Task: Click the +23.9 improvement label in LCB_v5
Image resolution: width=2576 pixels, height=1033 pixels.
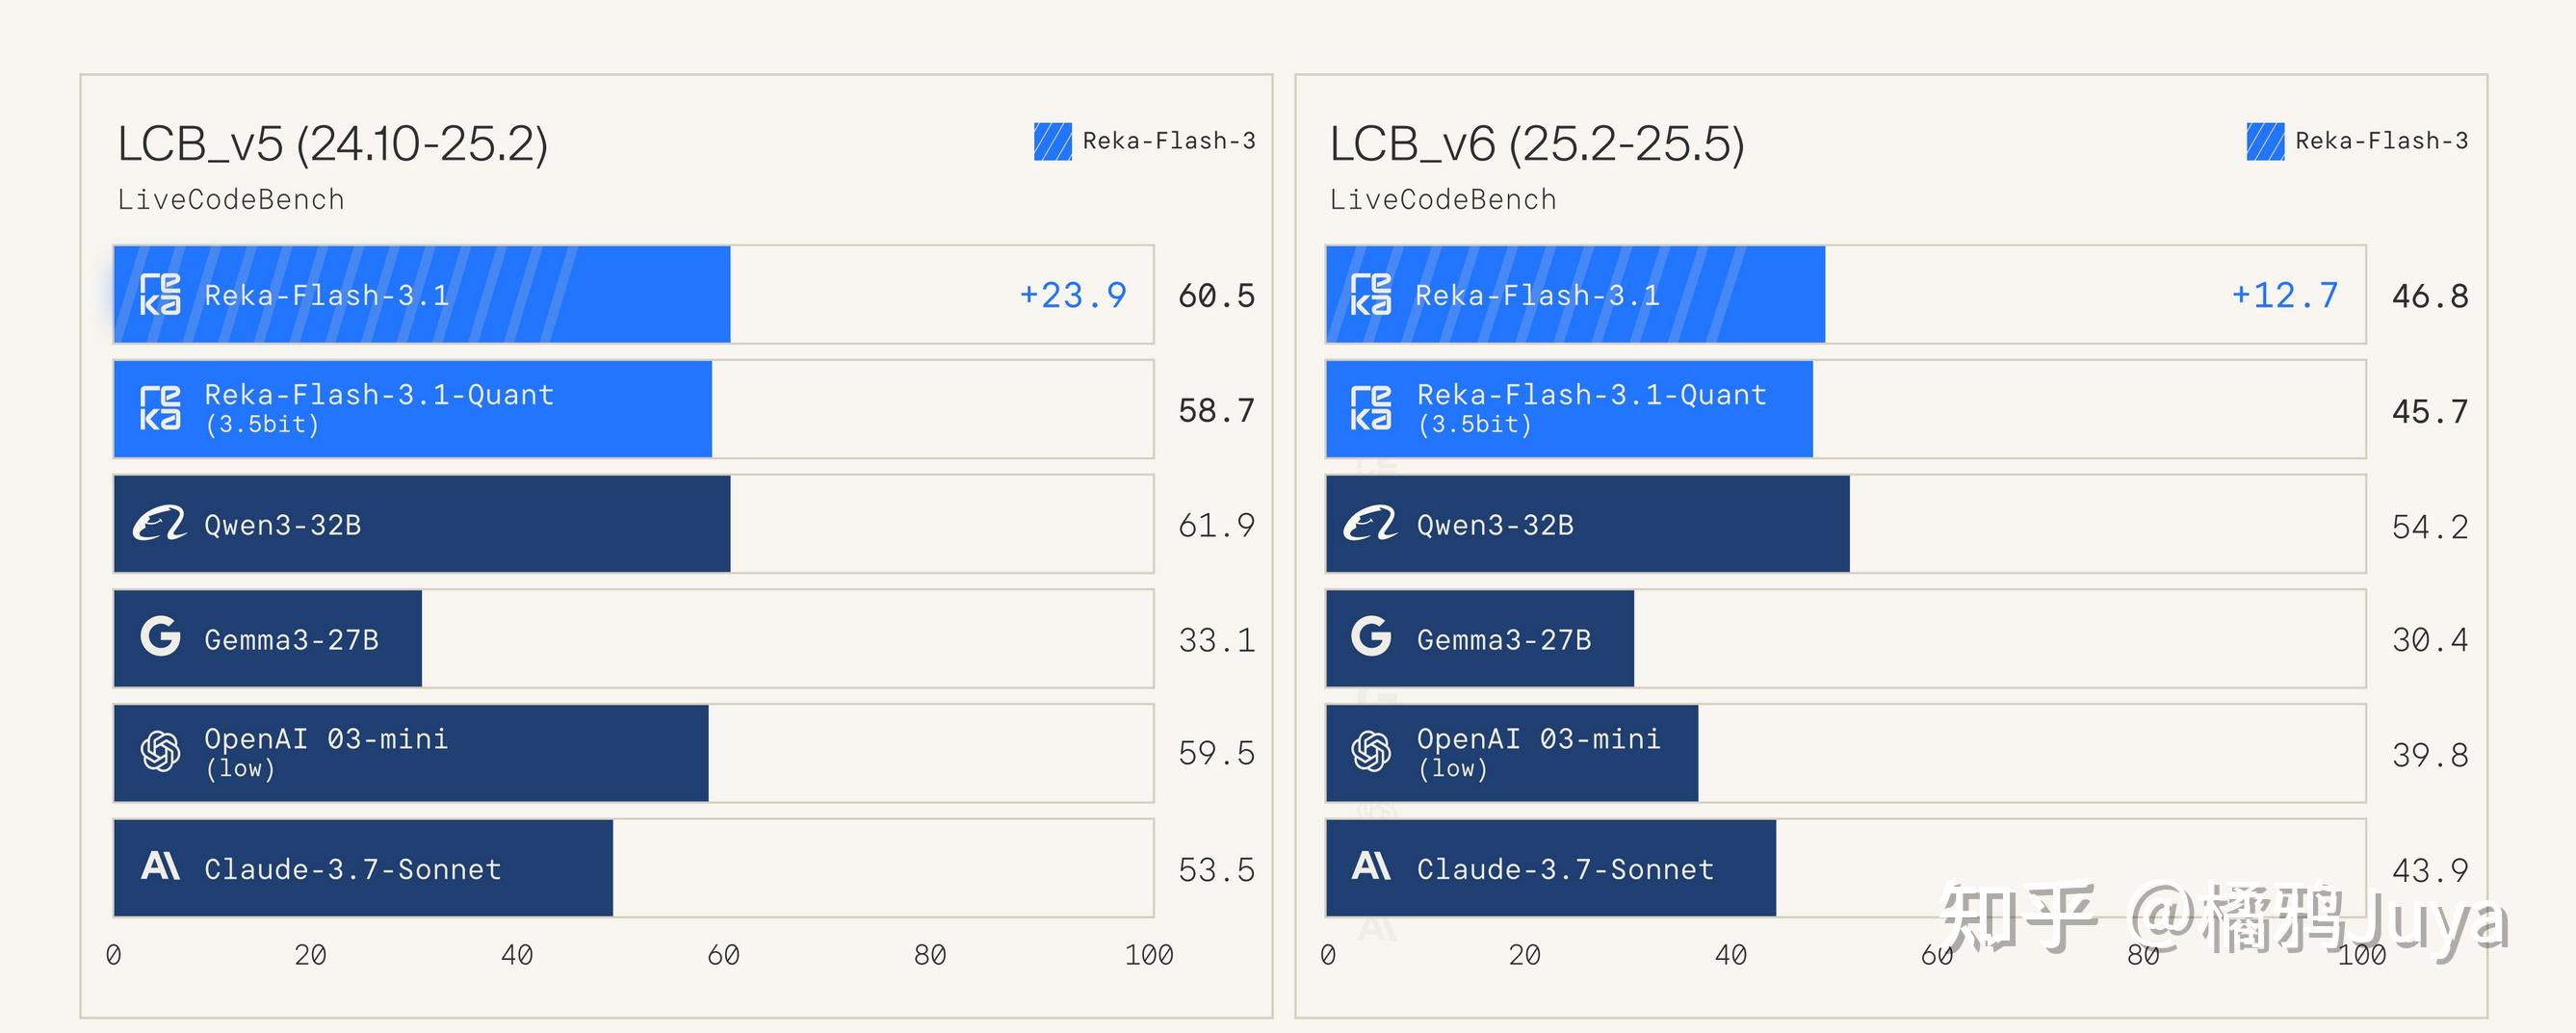Action: 1073,295
